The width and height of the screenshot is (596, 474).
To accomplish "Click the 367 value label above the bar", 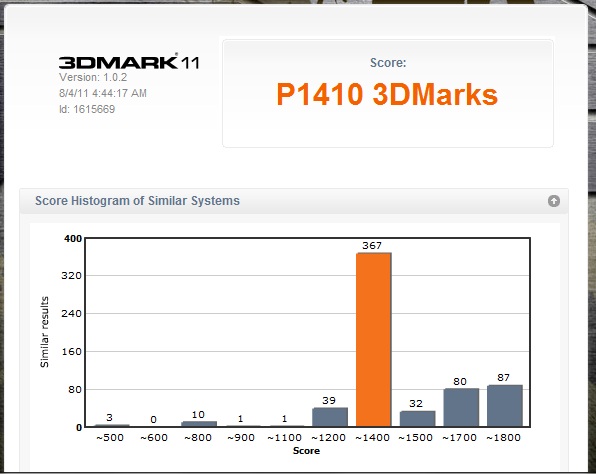I will [372, 246].
